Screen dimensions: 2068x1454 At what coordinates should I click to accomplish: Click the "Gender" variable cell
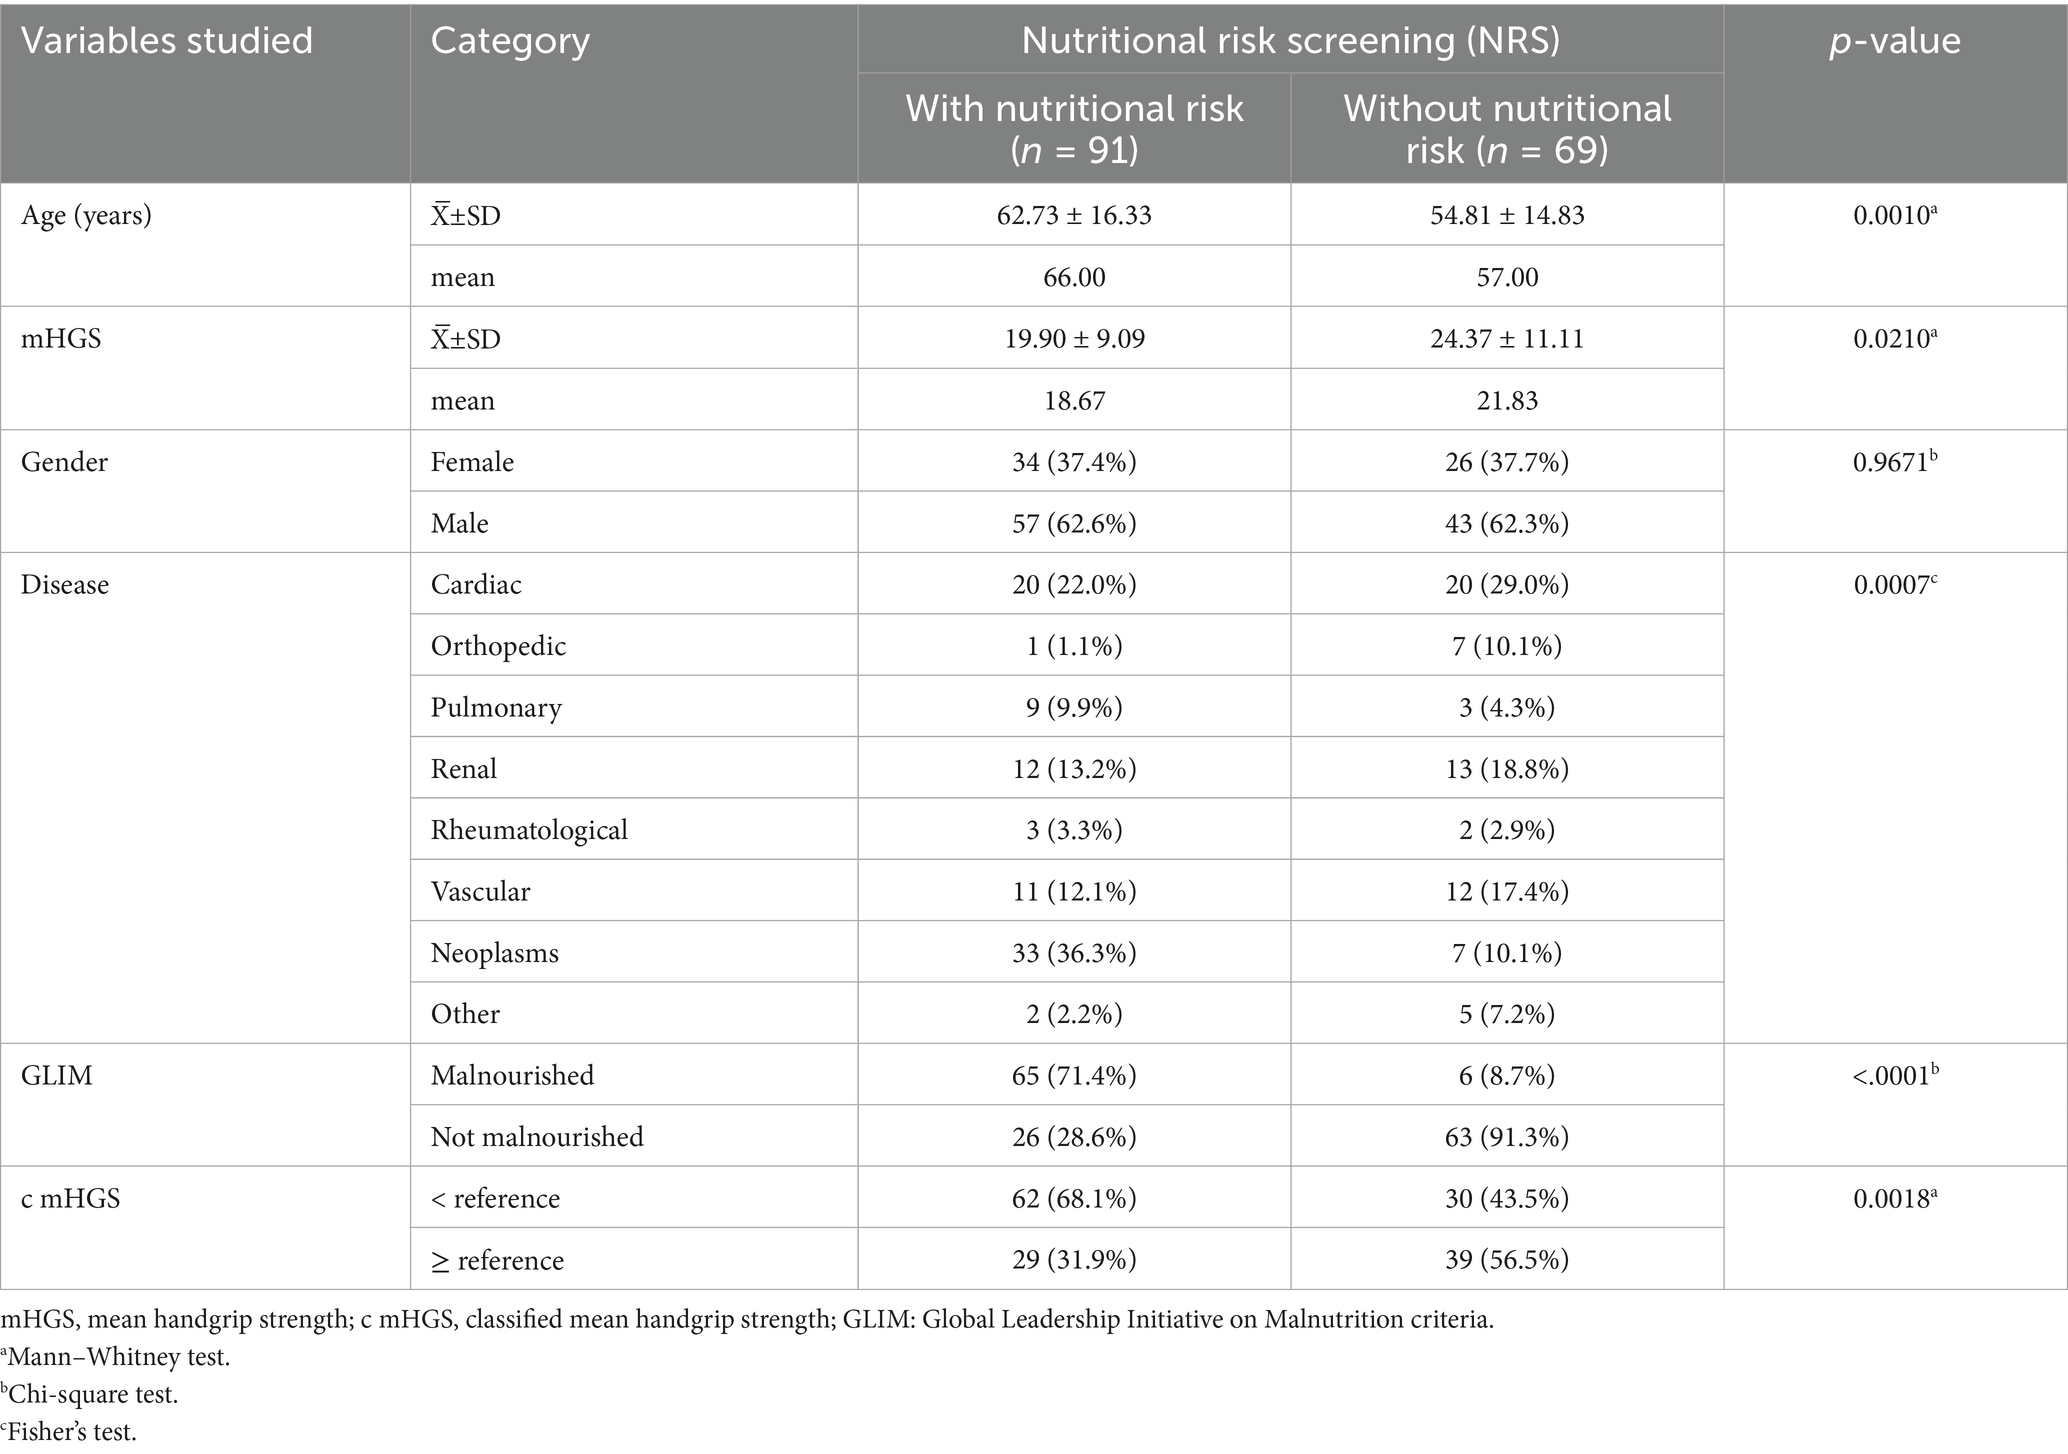coord(64,462)
